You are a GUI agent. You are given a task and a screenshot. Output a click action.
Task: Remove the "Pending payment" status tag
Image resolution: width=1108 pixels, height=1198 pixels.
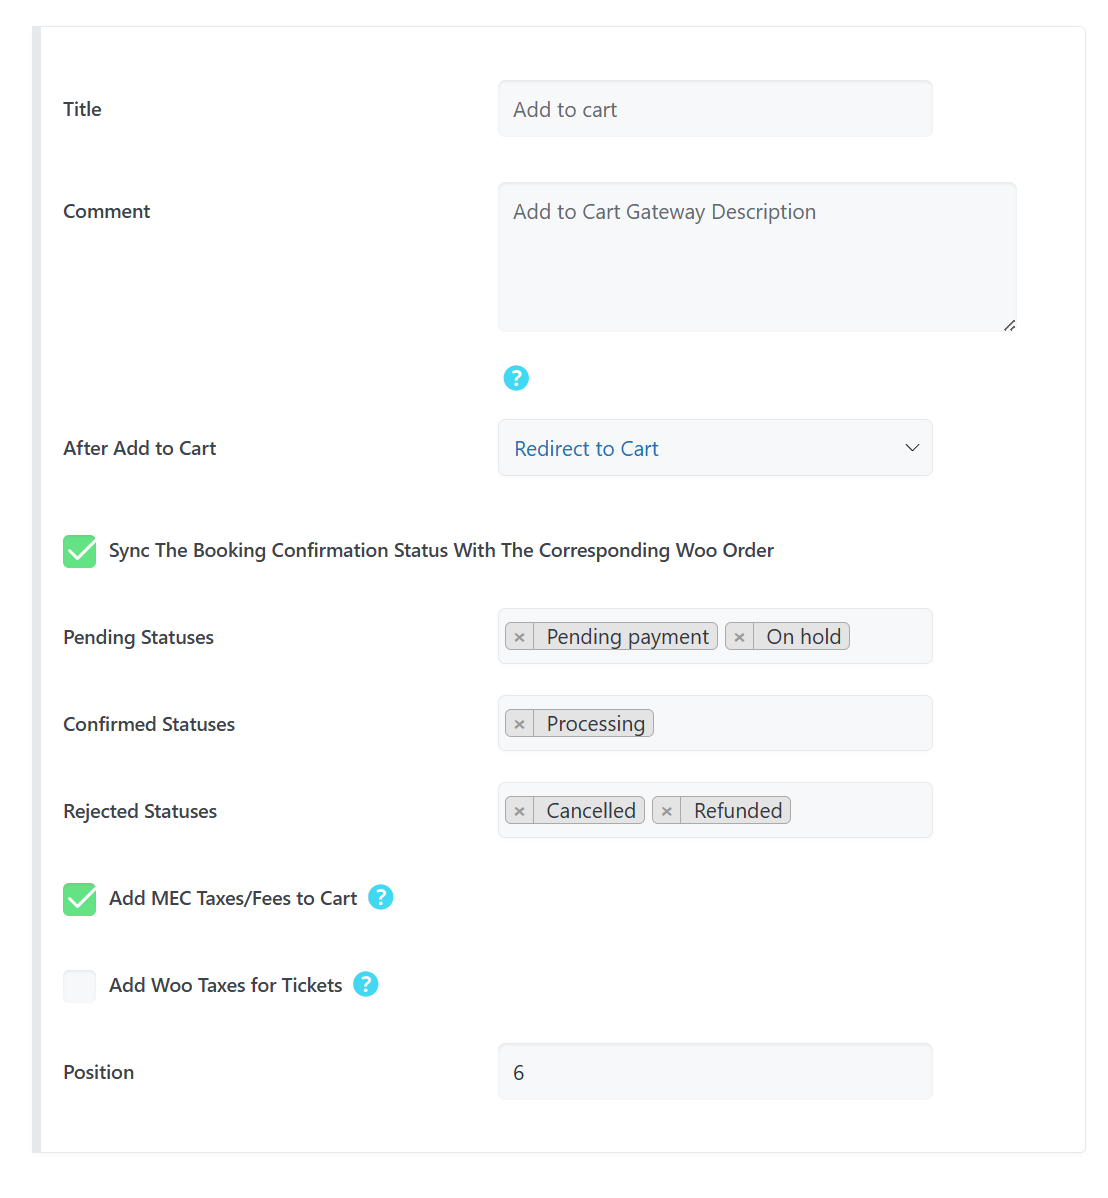[519, 636]
